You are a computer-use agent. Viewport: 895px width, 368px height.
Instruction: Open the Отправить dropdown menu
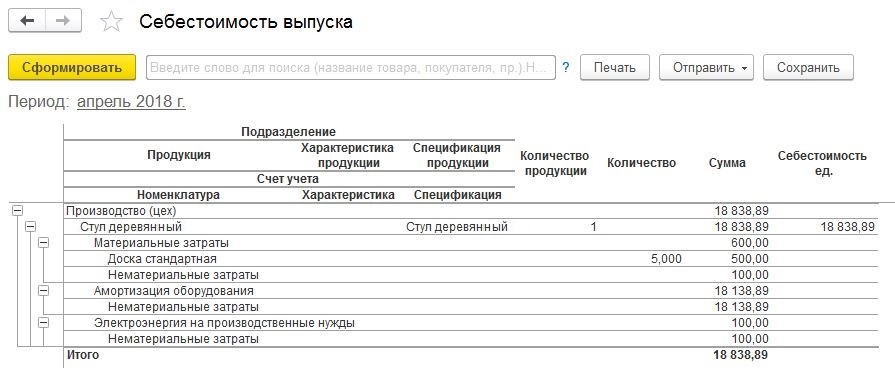point(707,67)
